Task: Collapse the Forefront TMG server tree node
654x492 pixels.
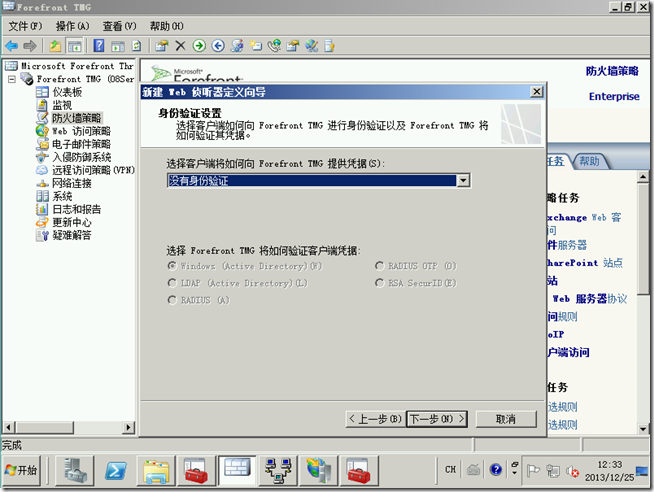Action: (x=12, y=79)
